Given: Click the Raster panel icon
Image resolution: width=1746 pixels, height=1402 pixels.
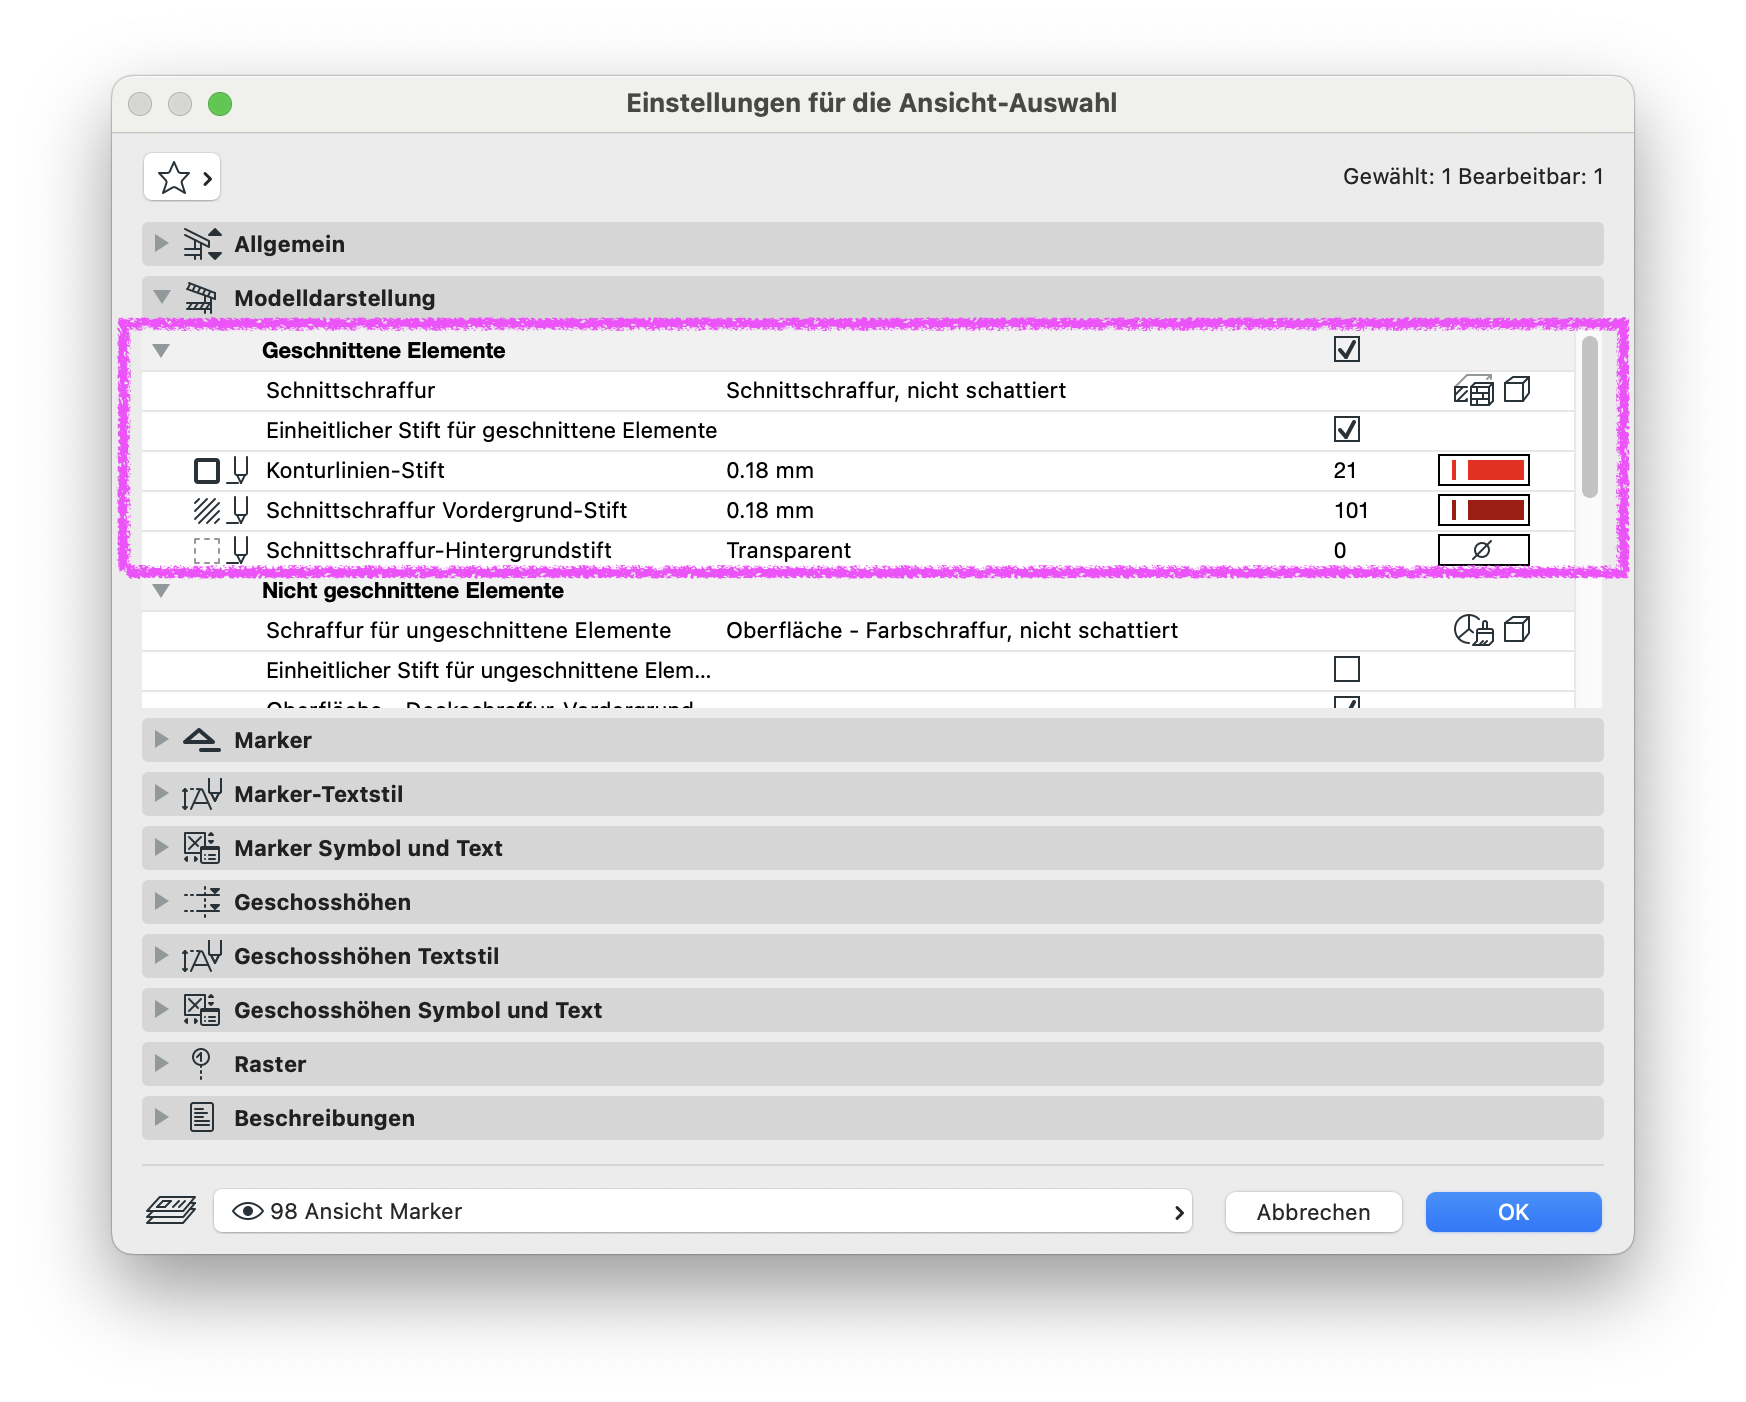Looking at the screenshot, I should [201, 1064].
